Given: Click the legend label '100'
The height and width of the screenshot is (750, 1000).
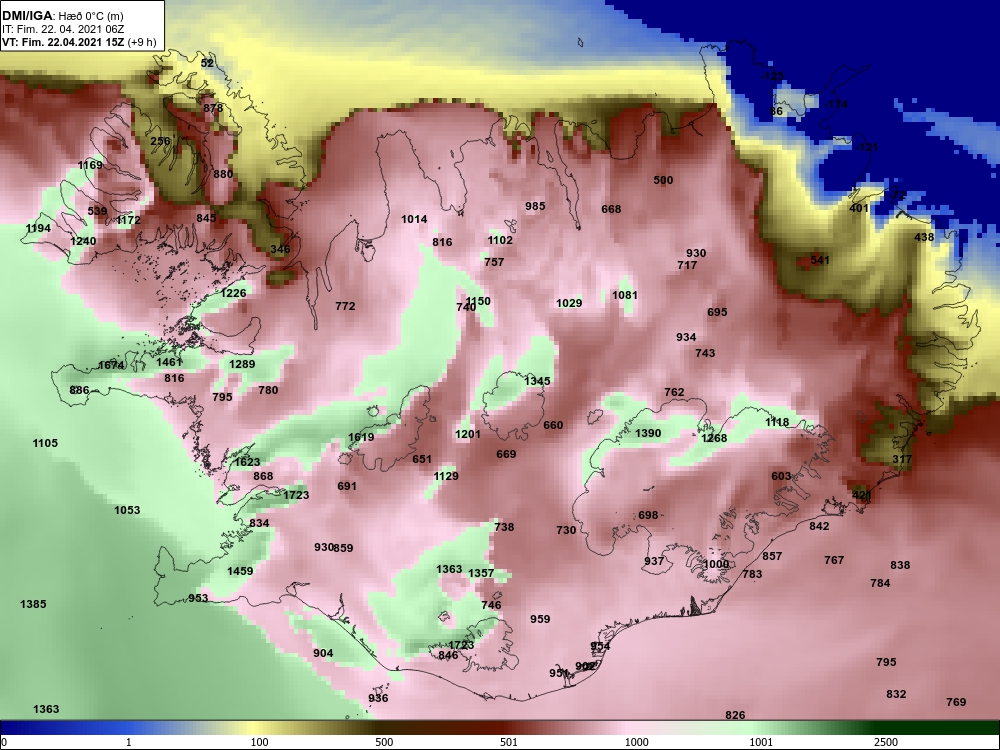Looking at the screenshot, I should (259, 742).
